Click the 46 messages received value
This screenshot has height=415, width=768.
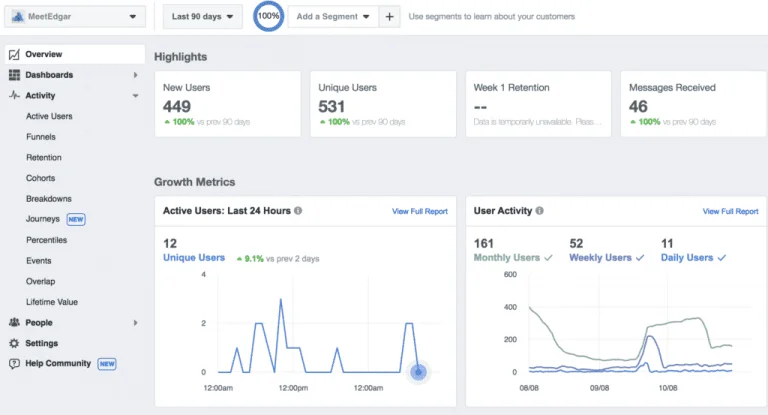[x=638, y=106]
